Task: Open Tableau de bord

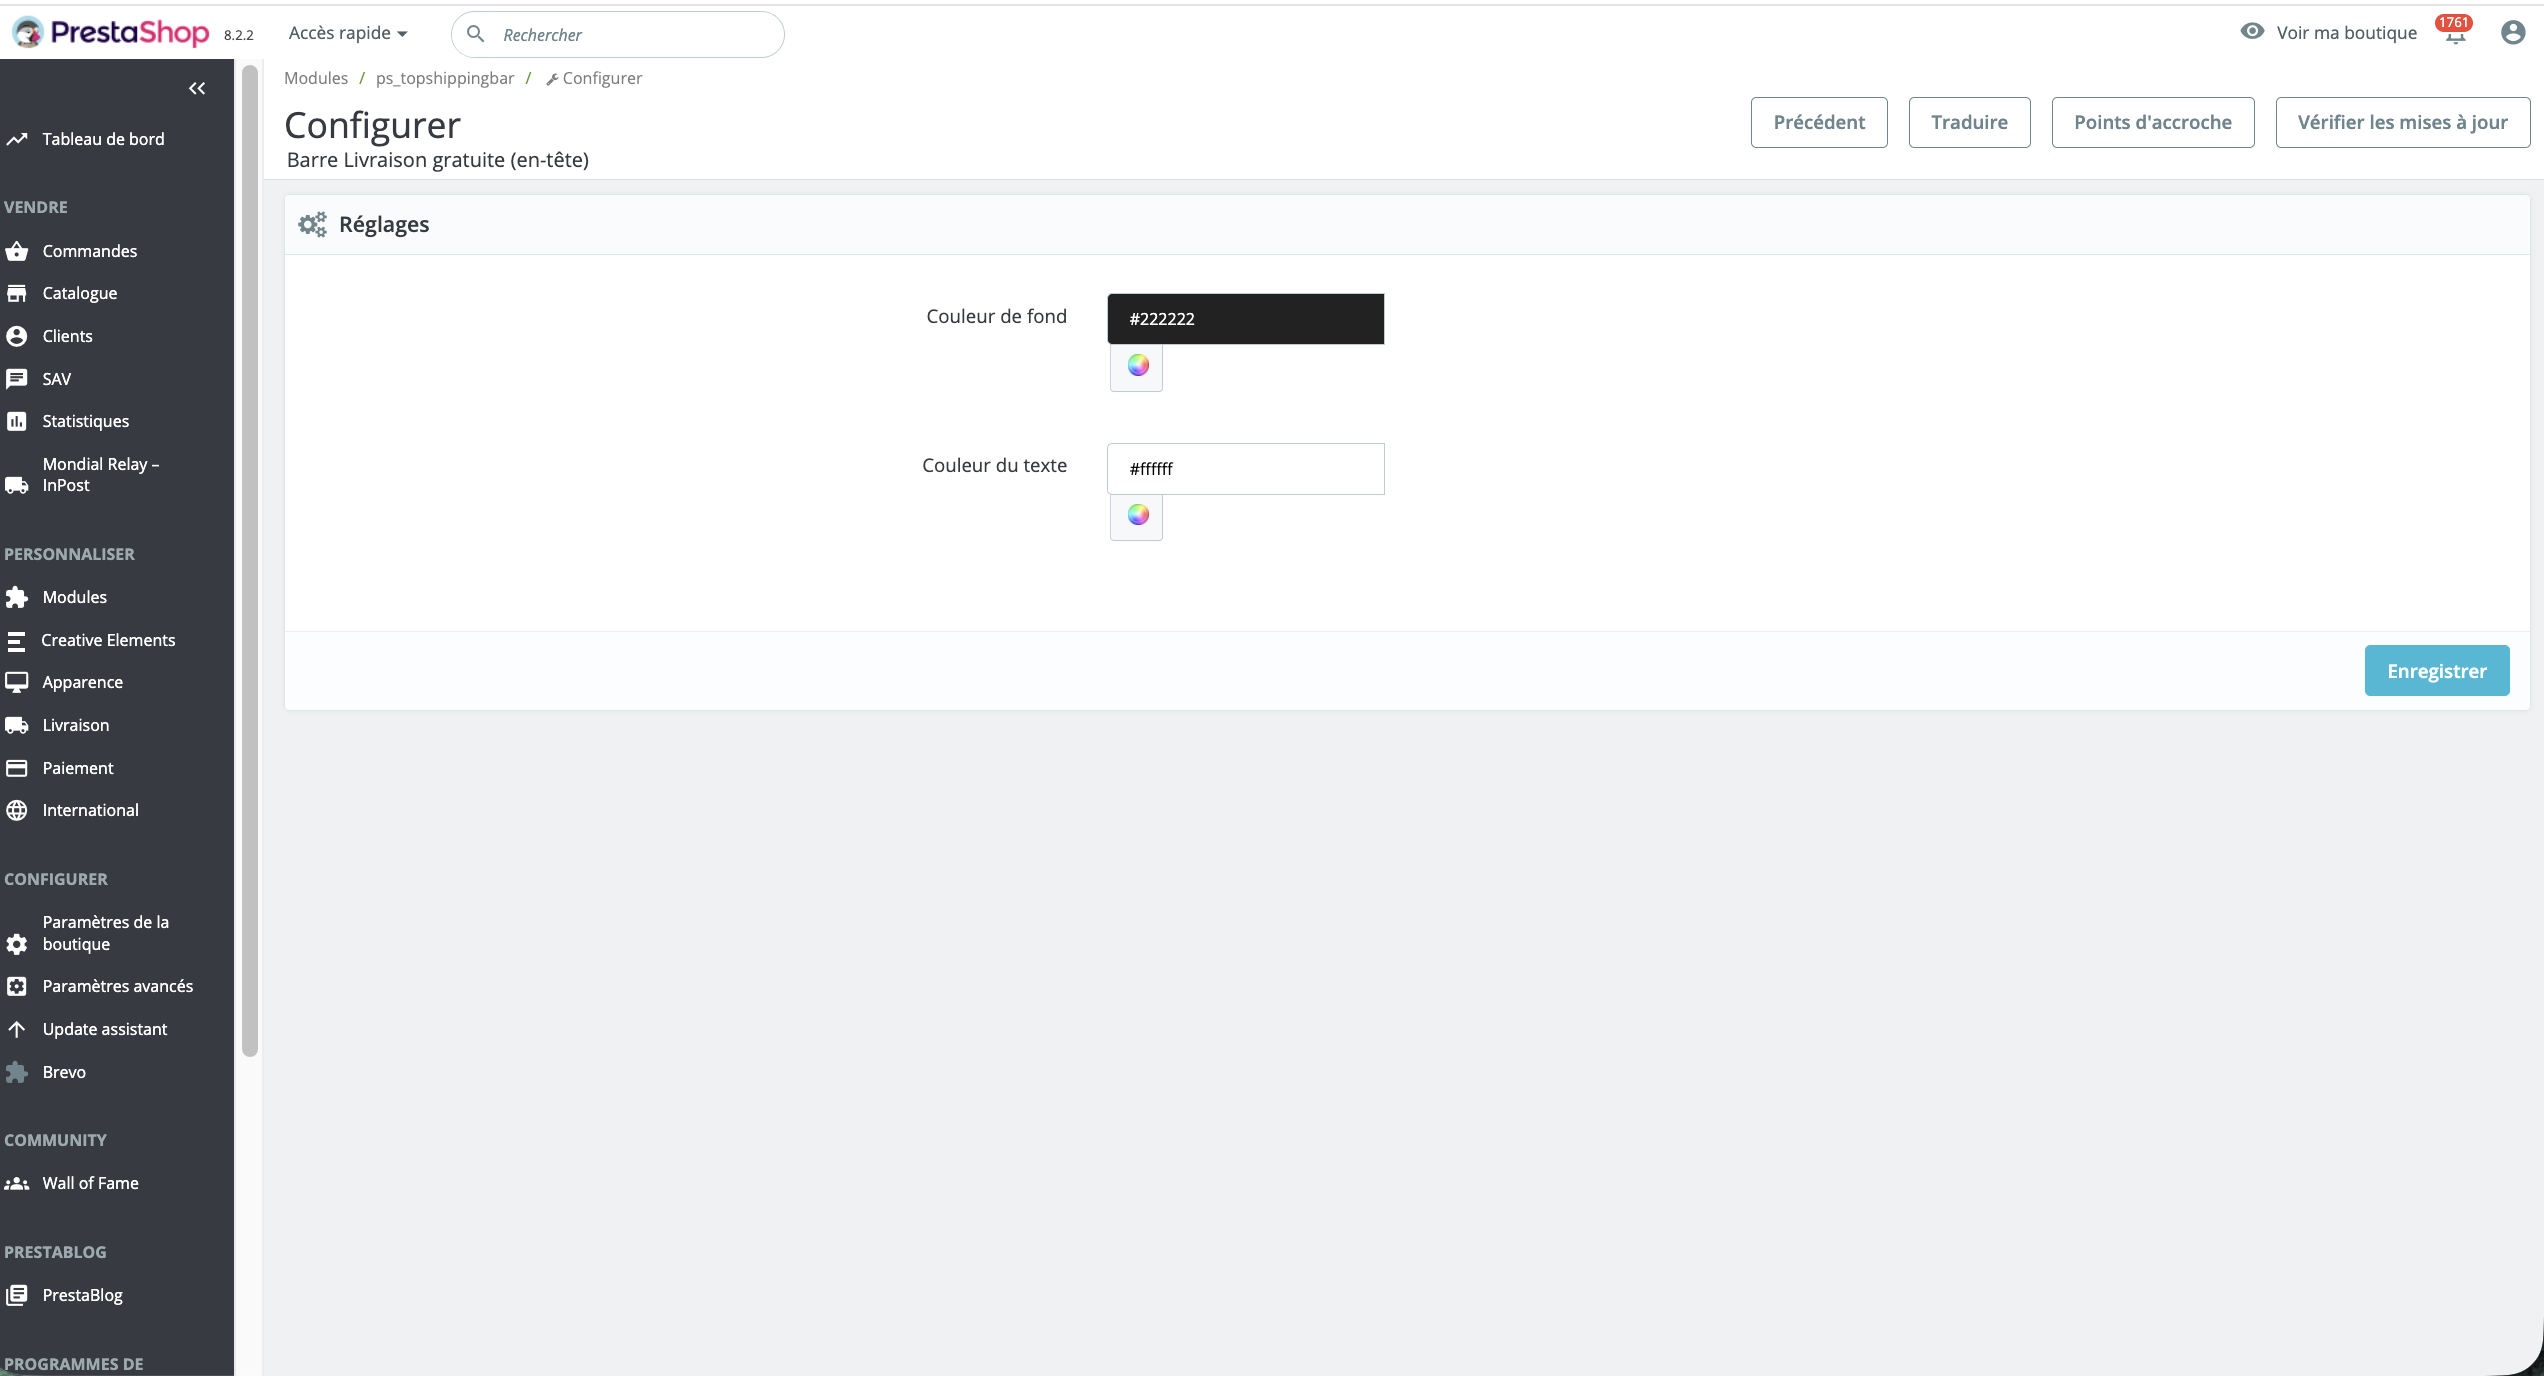Action: pos(103,139)
